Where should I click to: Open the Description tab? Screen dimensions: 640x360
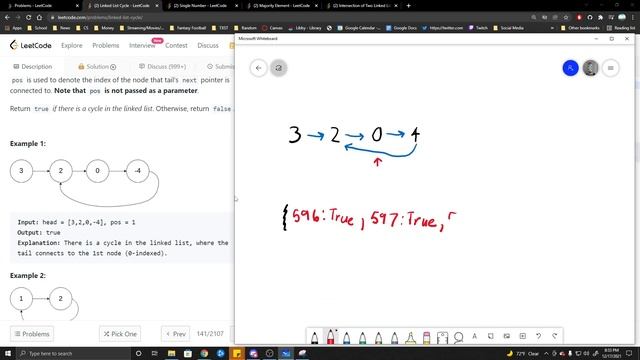pos(33,67)
